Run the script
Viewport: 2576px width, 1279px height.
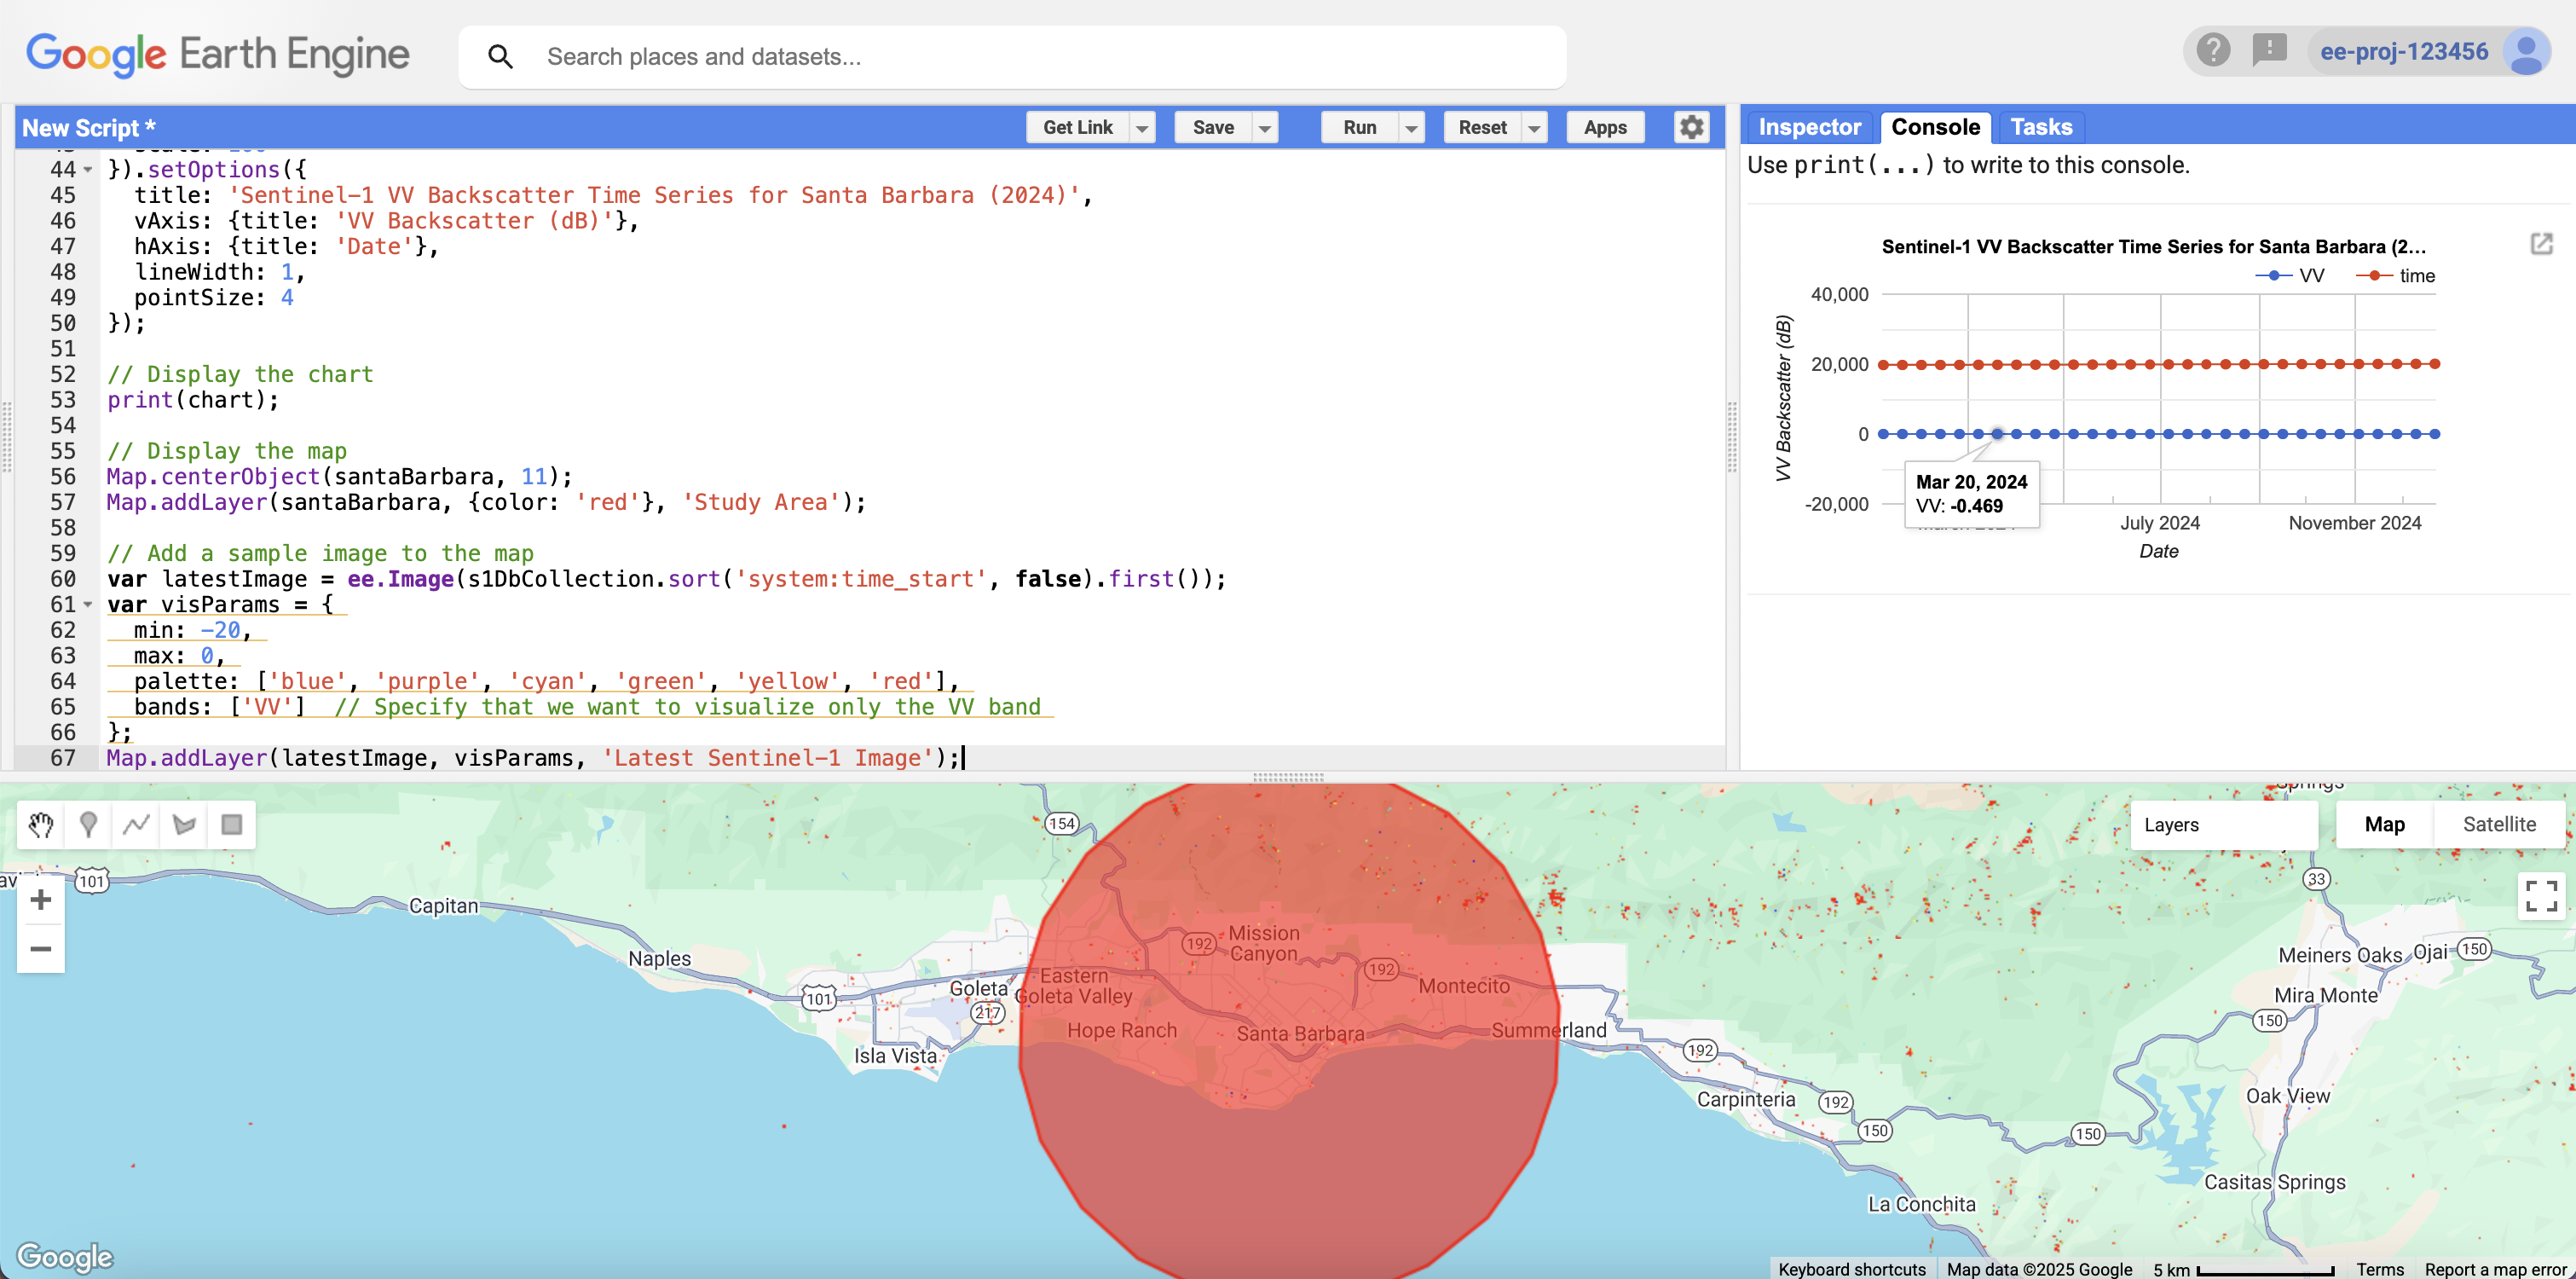coord(1359,127)
